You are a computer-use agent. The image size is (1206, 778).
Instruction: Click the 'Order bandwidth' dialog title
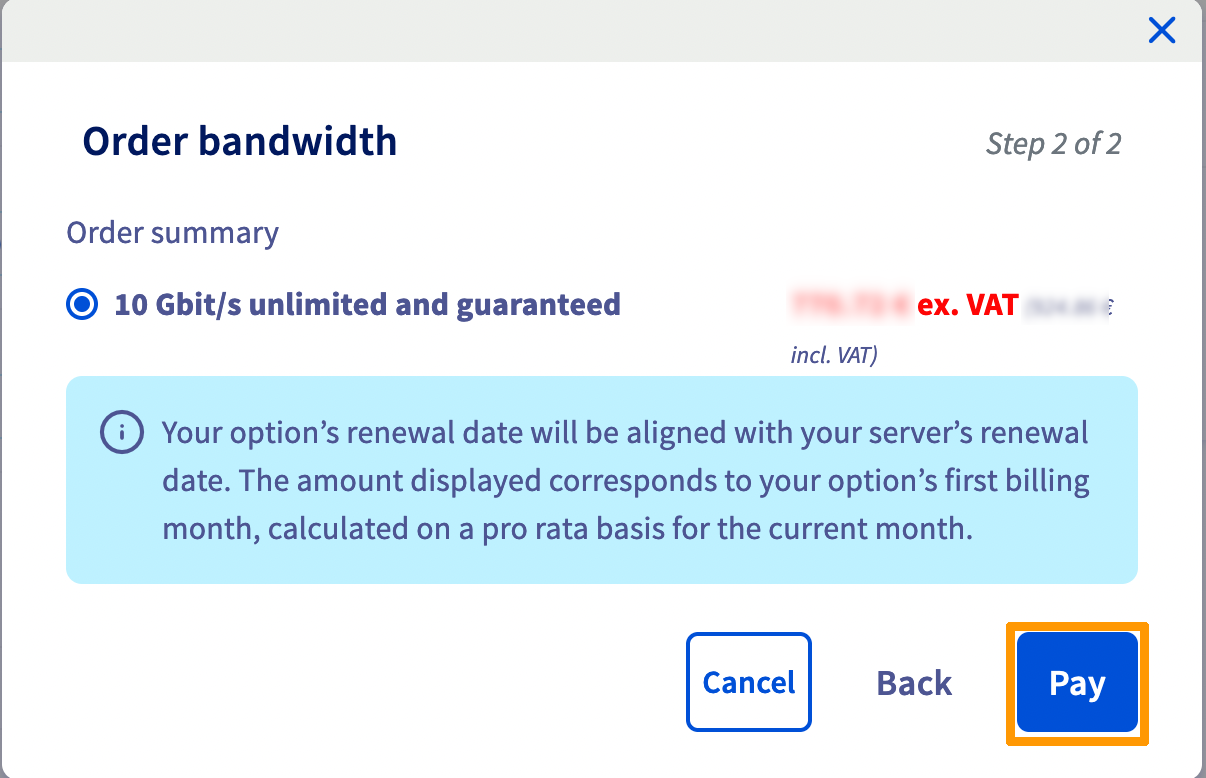click(x=240, y=142)
